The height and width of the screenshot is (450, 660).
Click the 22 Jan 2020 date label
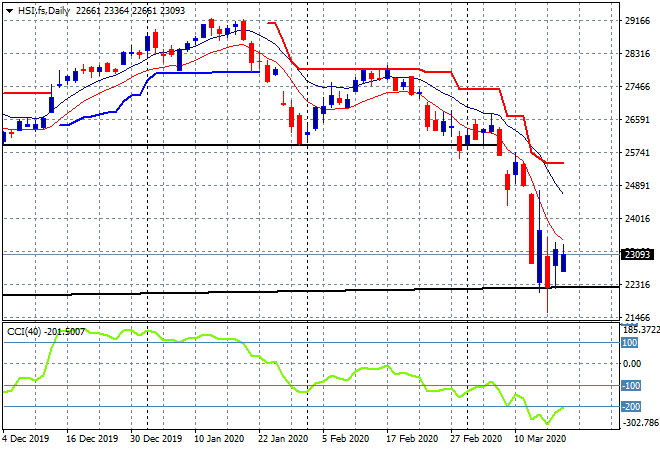point(283,439)
